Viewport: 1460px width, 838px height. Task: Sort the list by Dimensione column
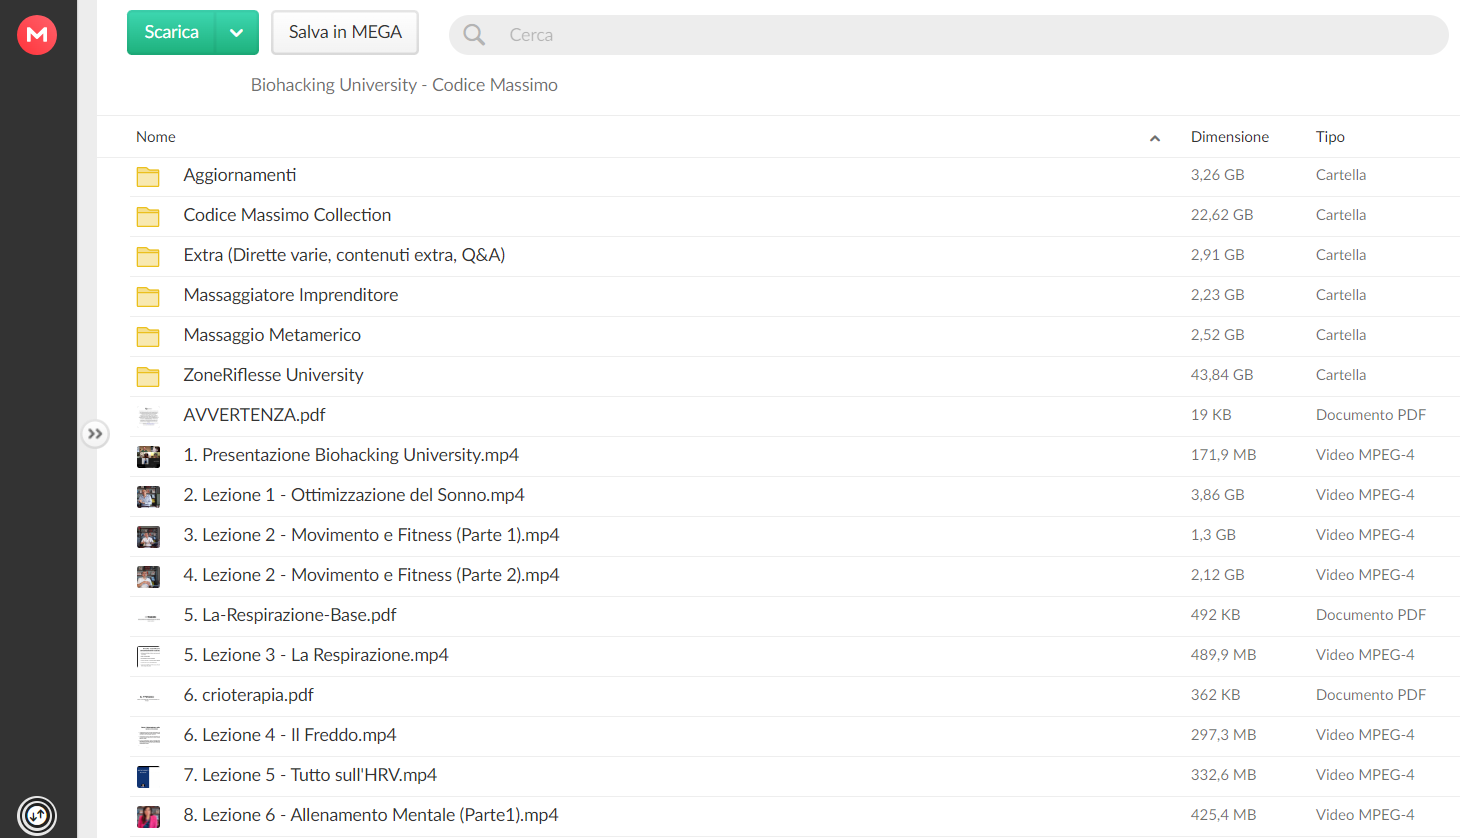(1229, 137)
